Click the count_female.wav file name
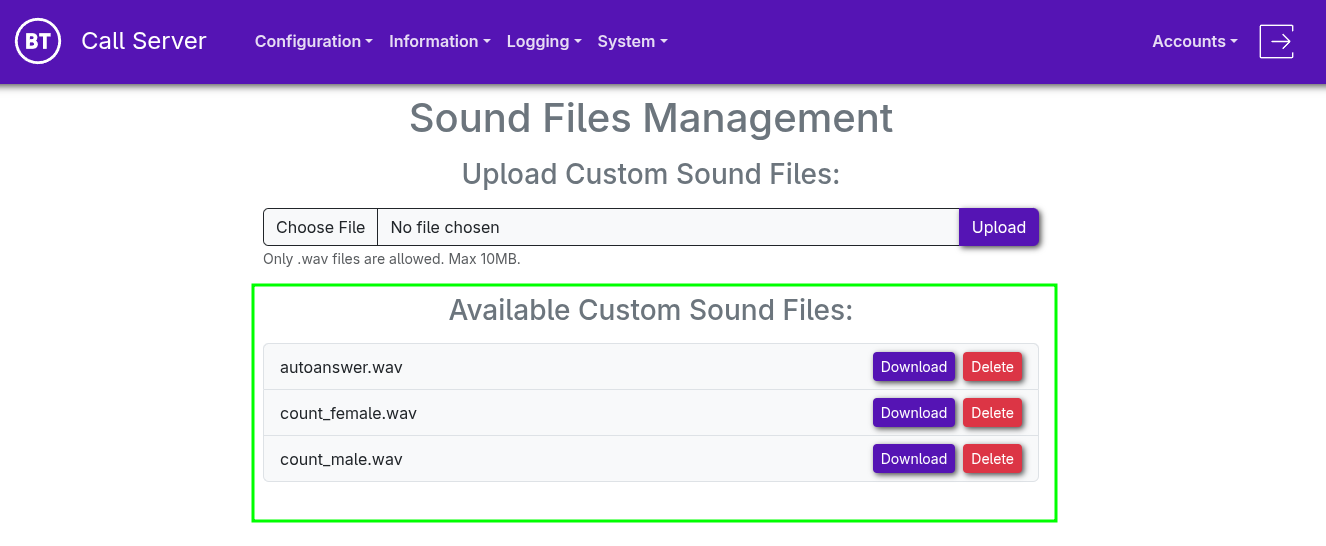 (348, 413)
